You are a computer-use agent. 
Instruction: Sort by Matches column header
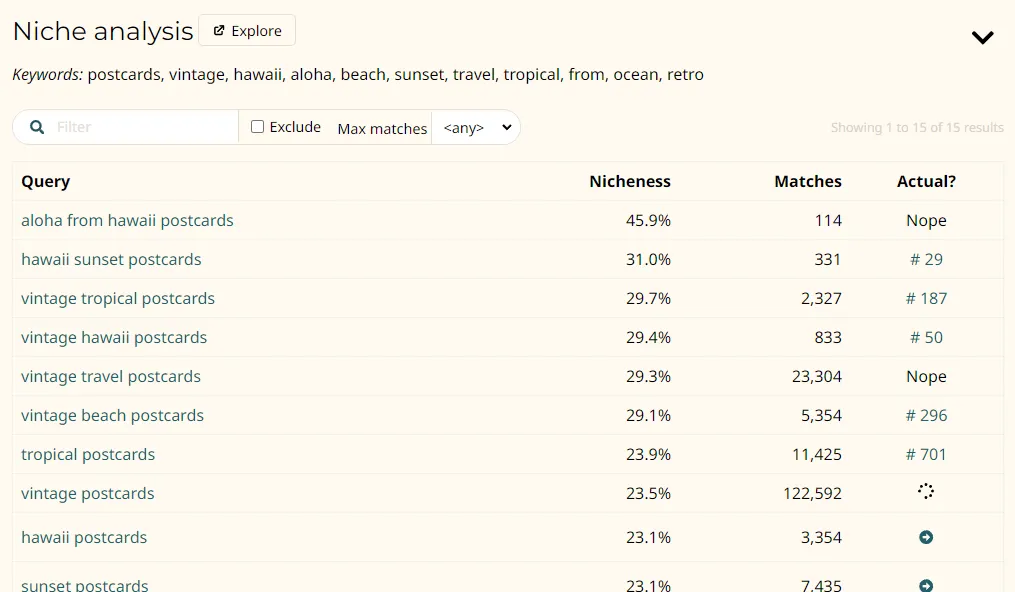[807, 182]
